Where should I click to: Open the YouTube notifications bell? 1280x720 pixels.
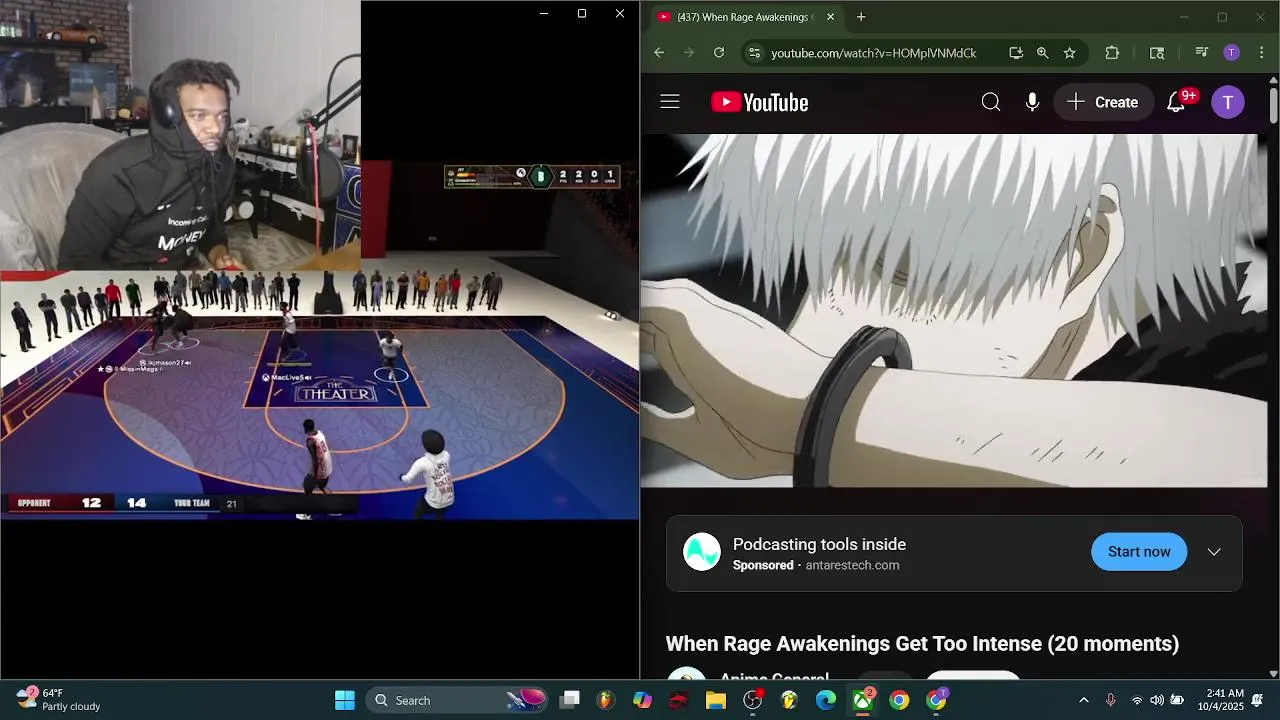[x=1176, y=102]
